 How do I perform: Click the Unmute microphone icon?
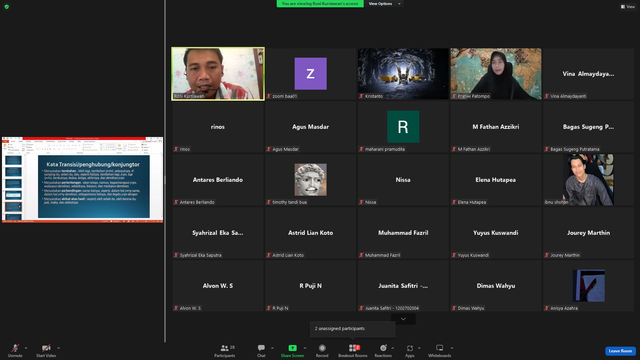[x=15, y=348]
